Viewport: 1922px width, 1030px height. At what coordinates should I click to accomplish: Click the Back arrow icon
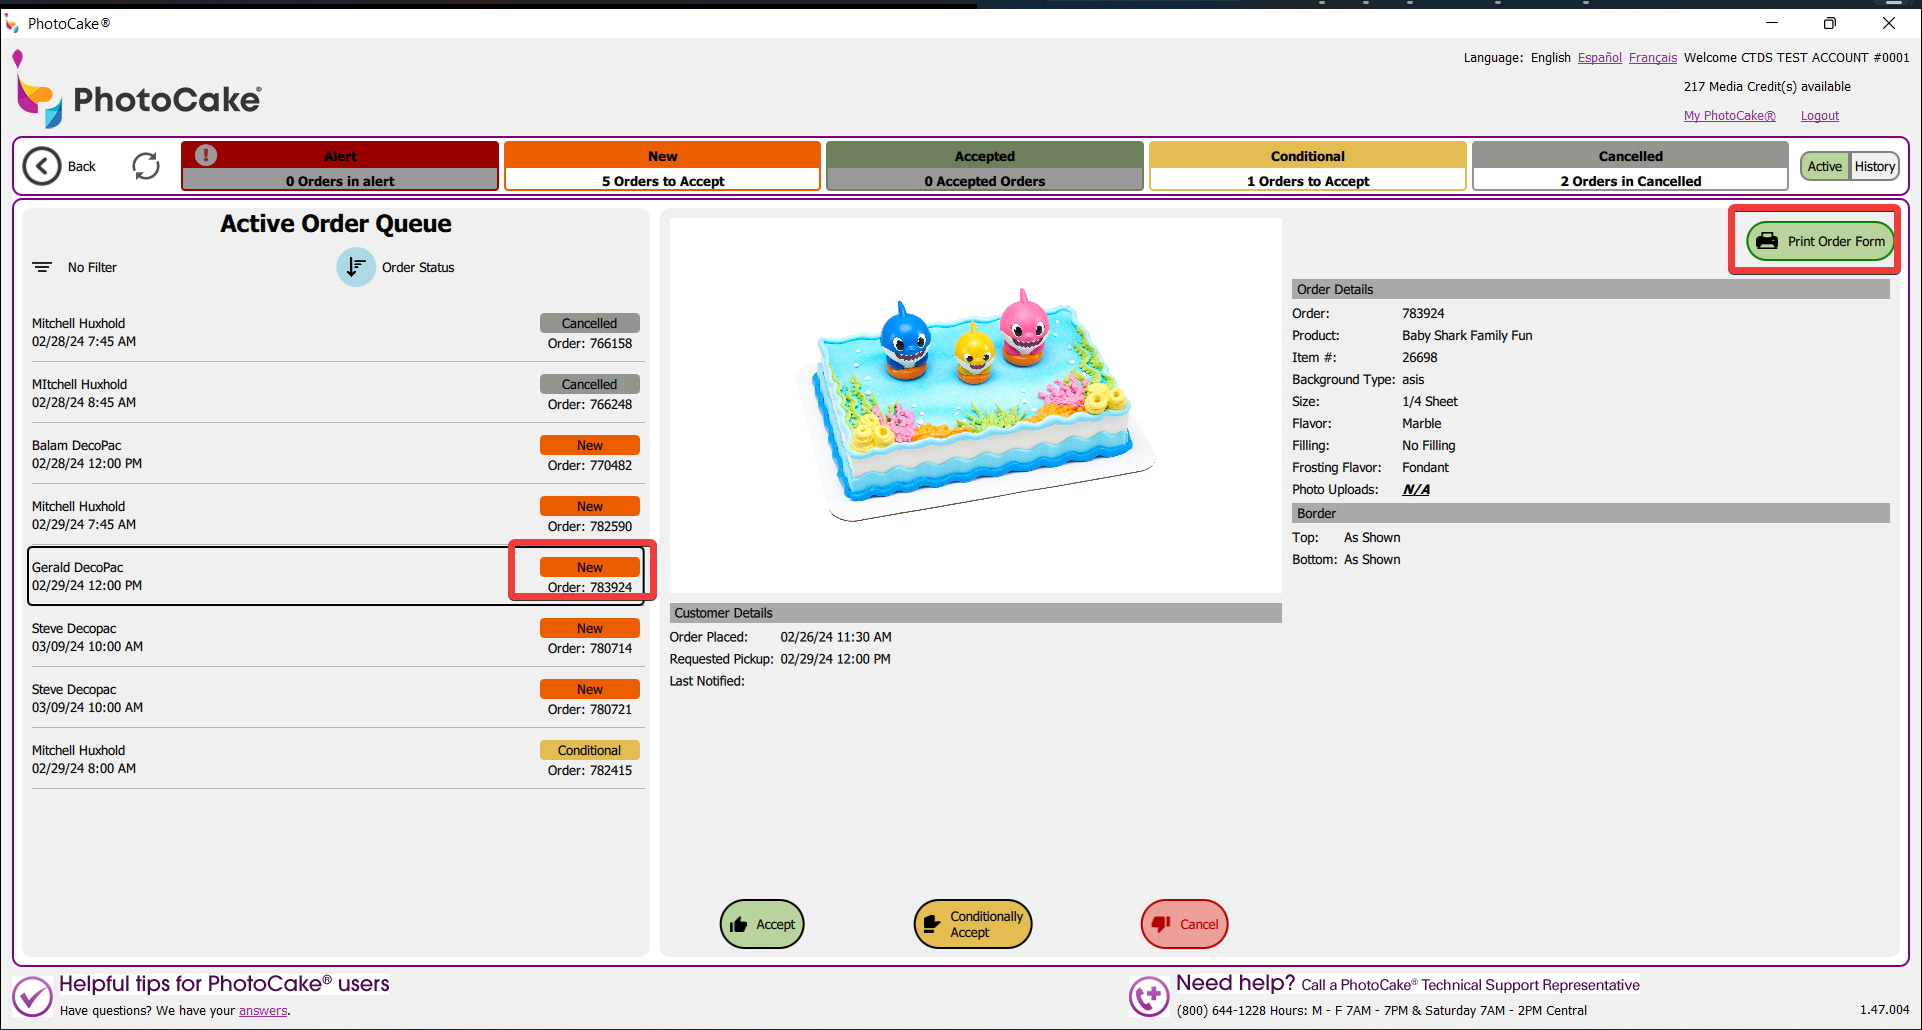42,166
